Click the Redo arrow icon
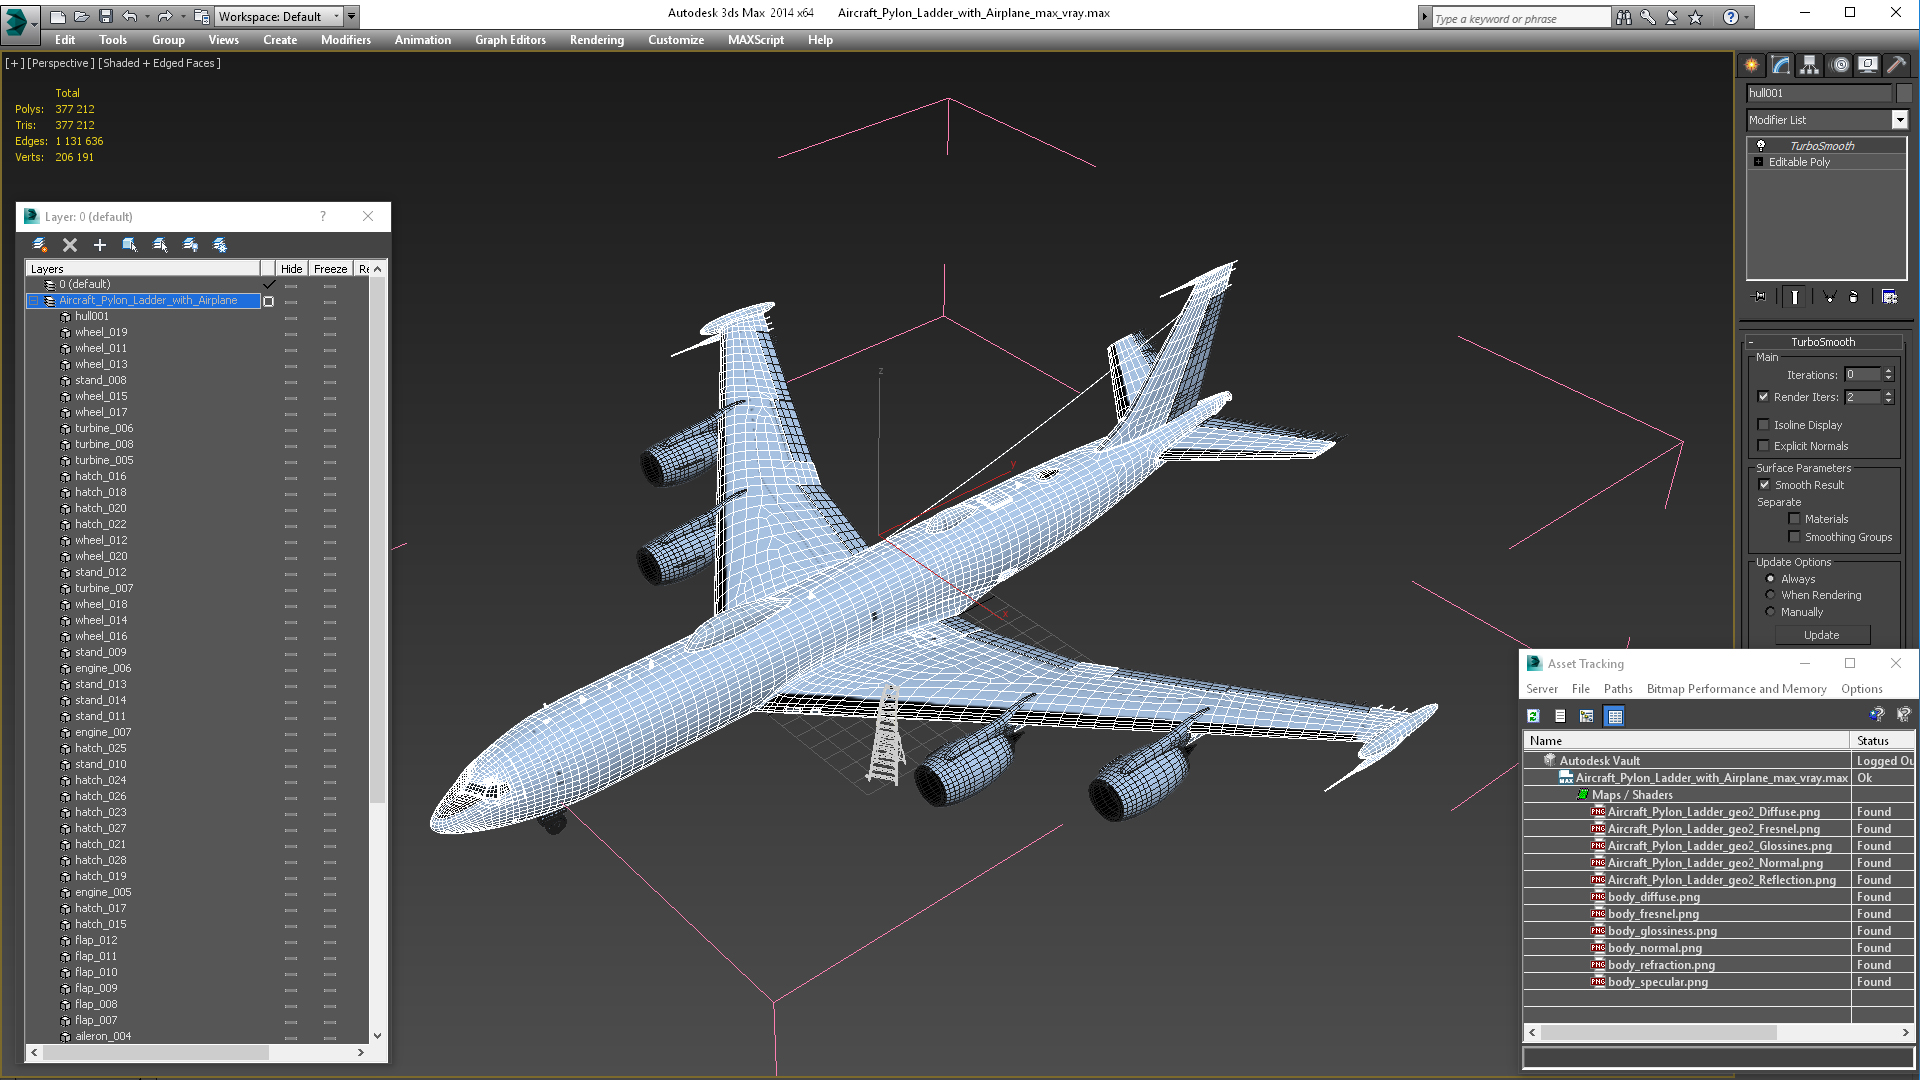 coord(164,16)
